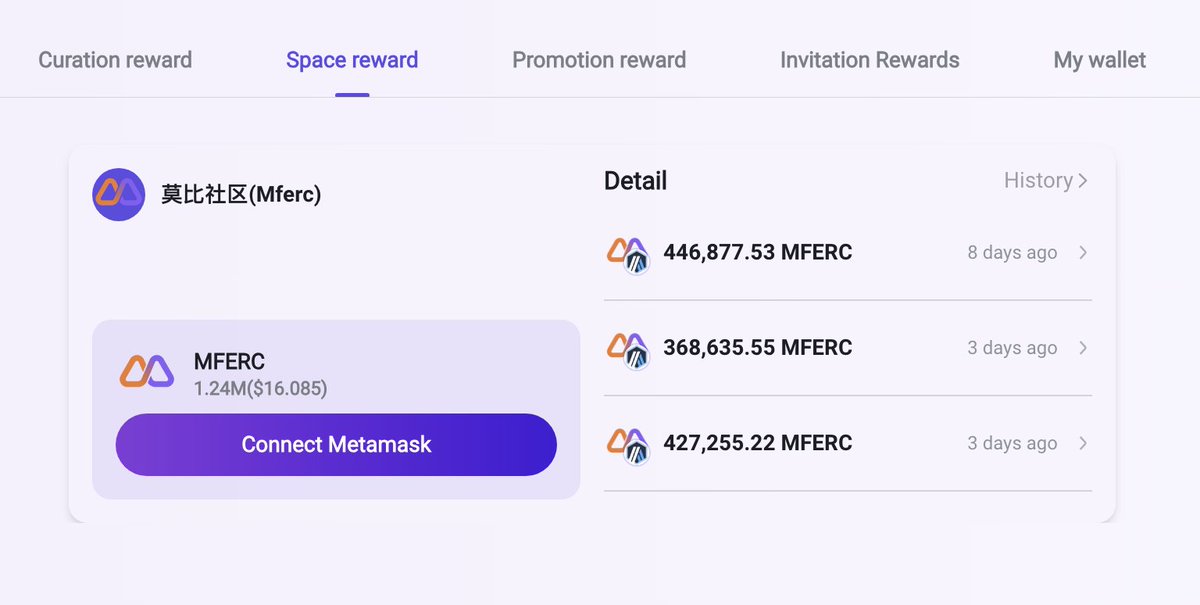Click the 8 days ago timestamp

point(1012,253)
